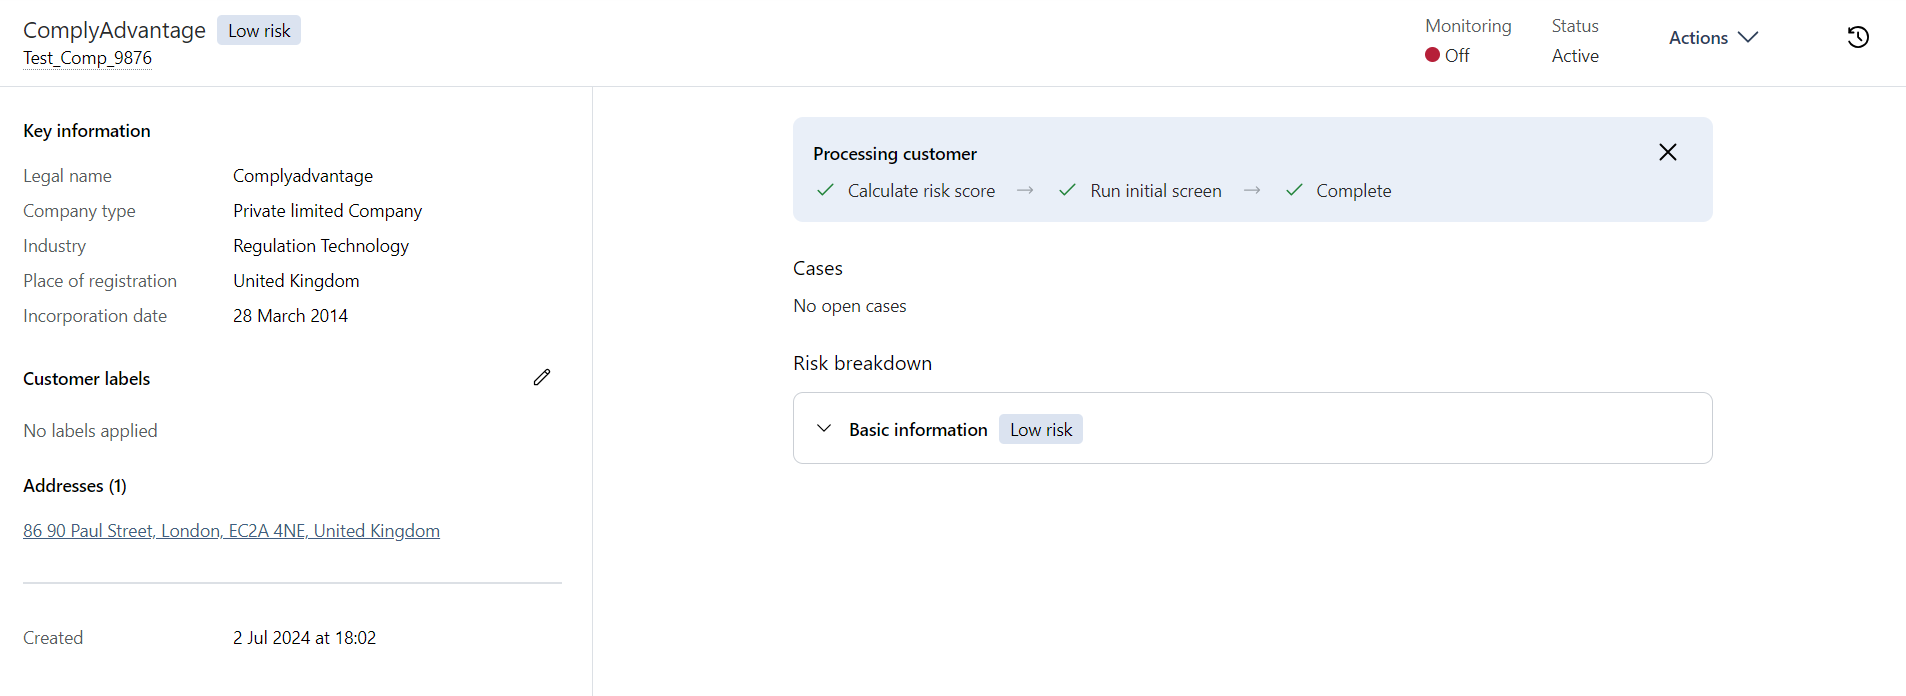This screenshot has height=696, width=1906.
Task: Open the 86 90 Paul Street address link
Action: click(231, 531)
